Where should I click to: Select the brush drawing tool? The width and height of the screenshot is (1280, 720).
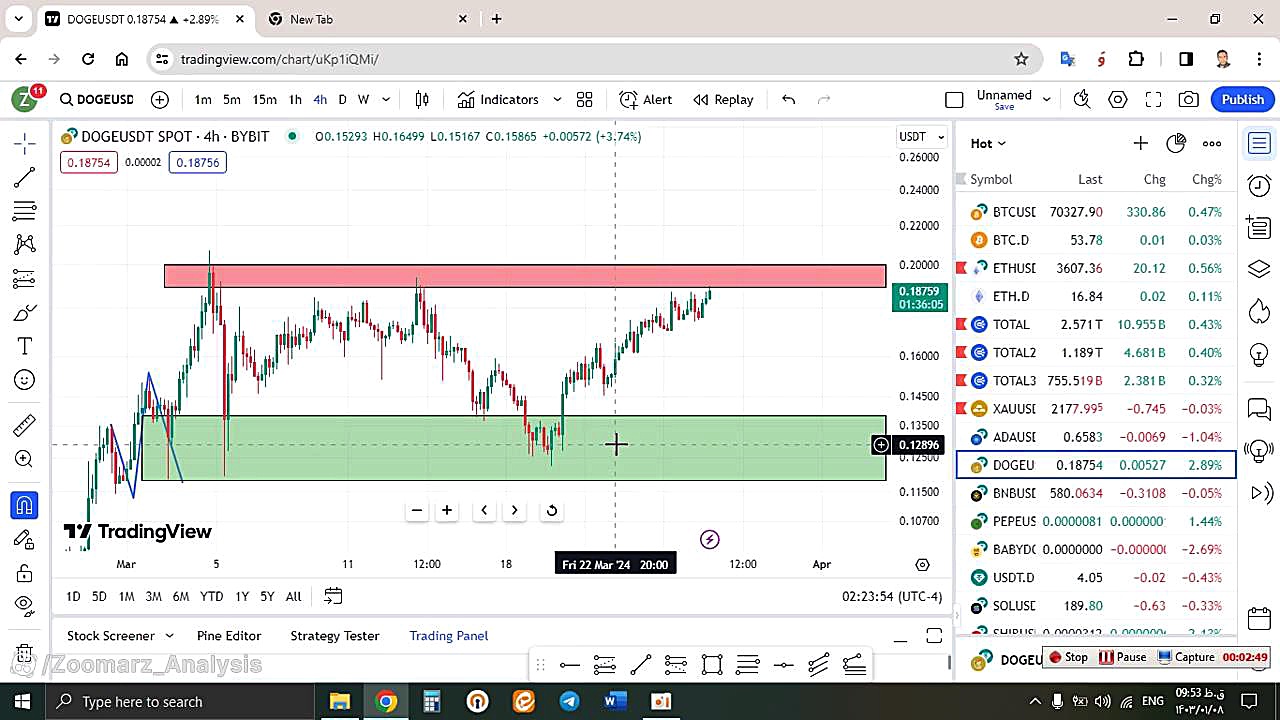coord(25,313)
